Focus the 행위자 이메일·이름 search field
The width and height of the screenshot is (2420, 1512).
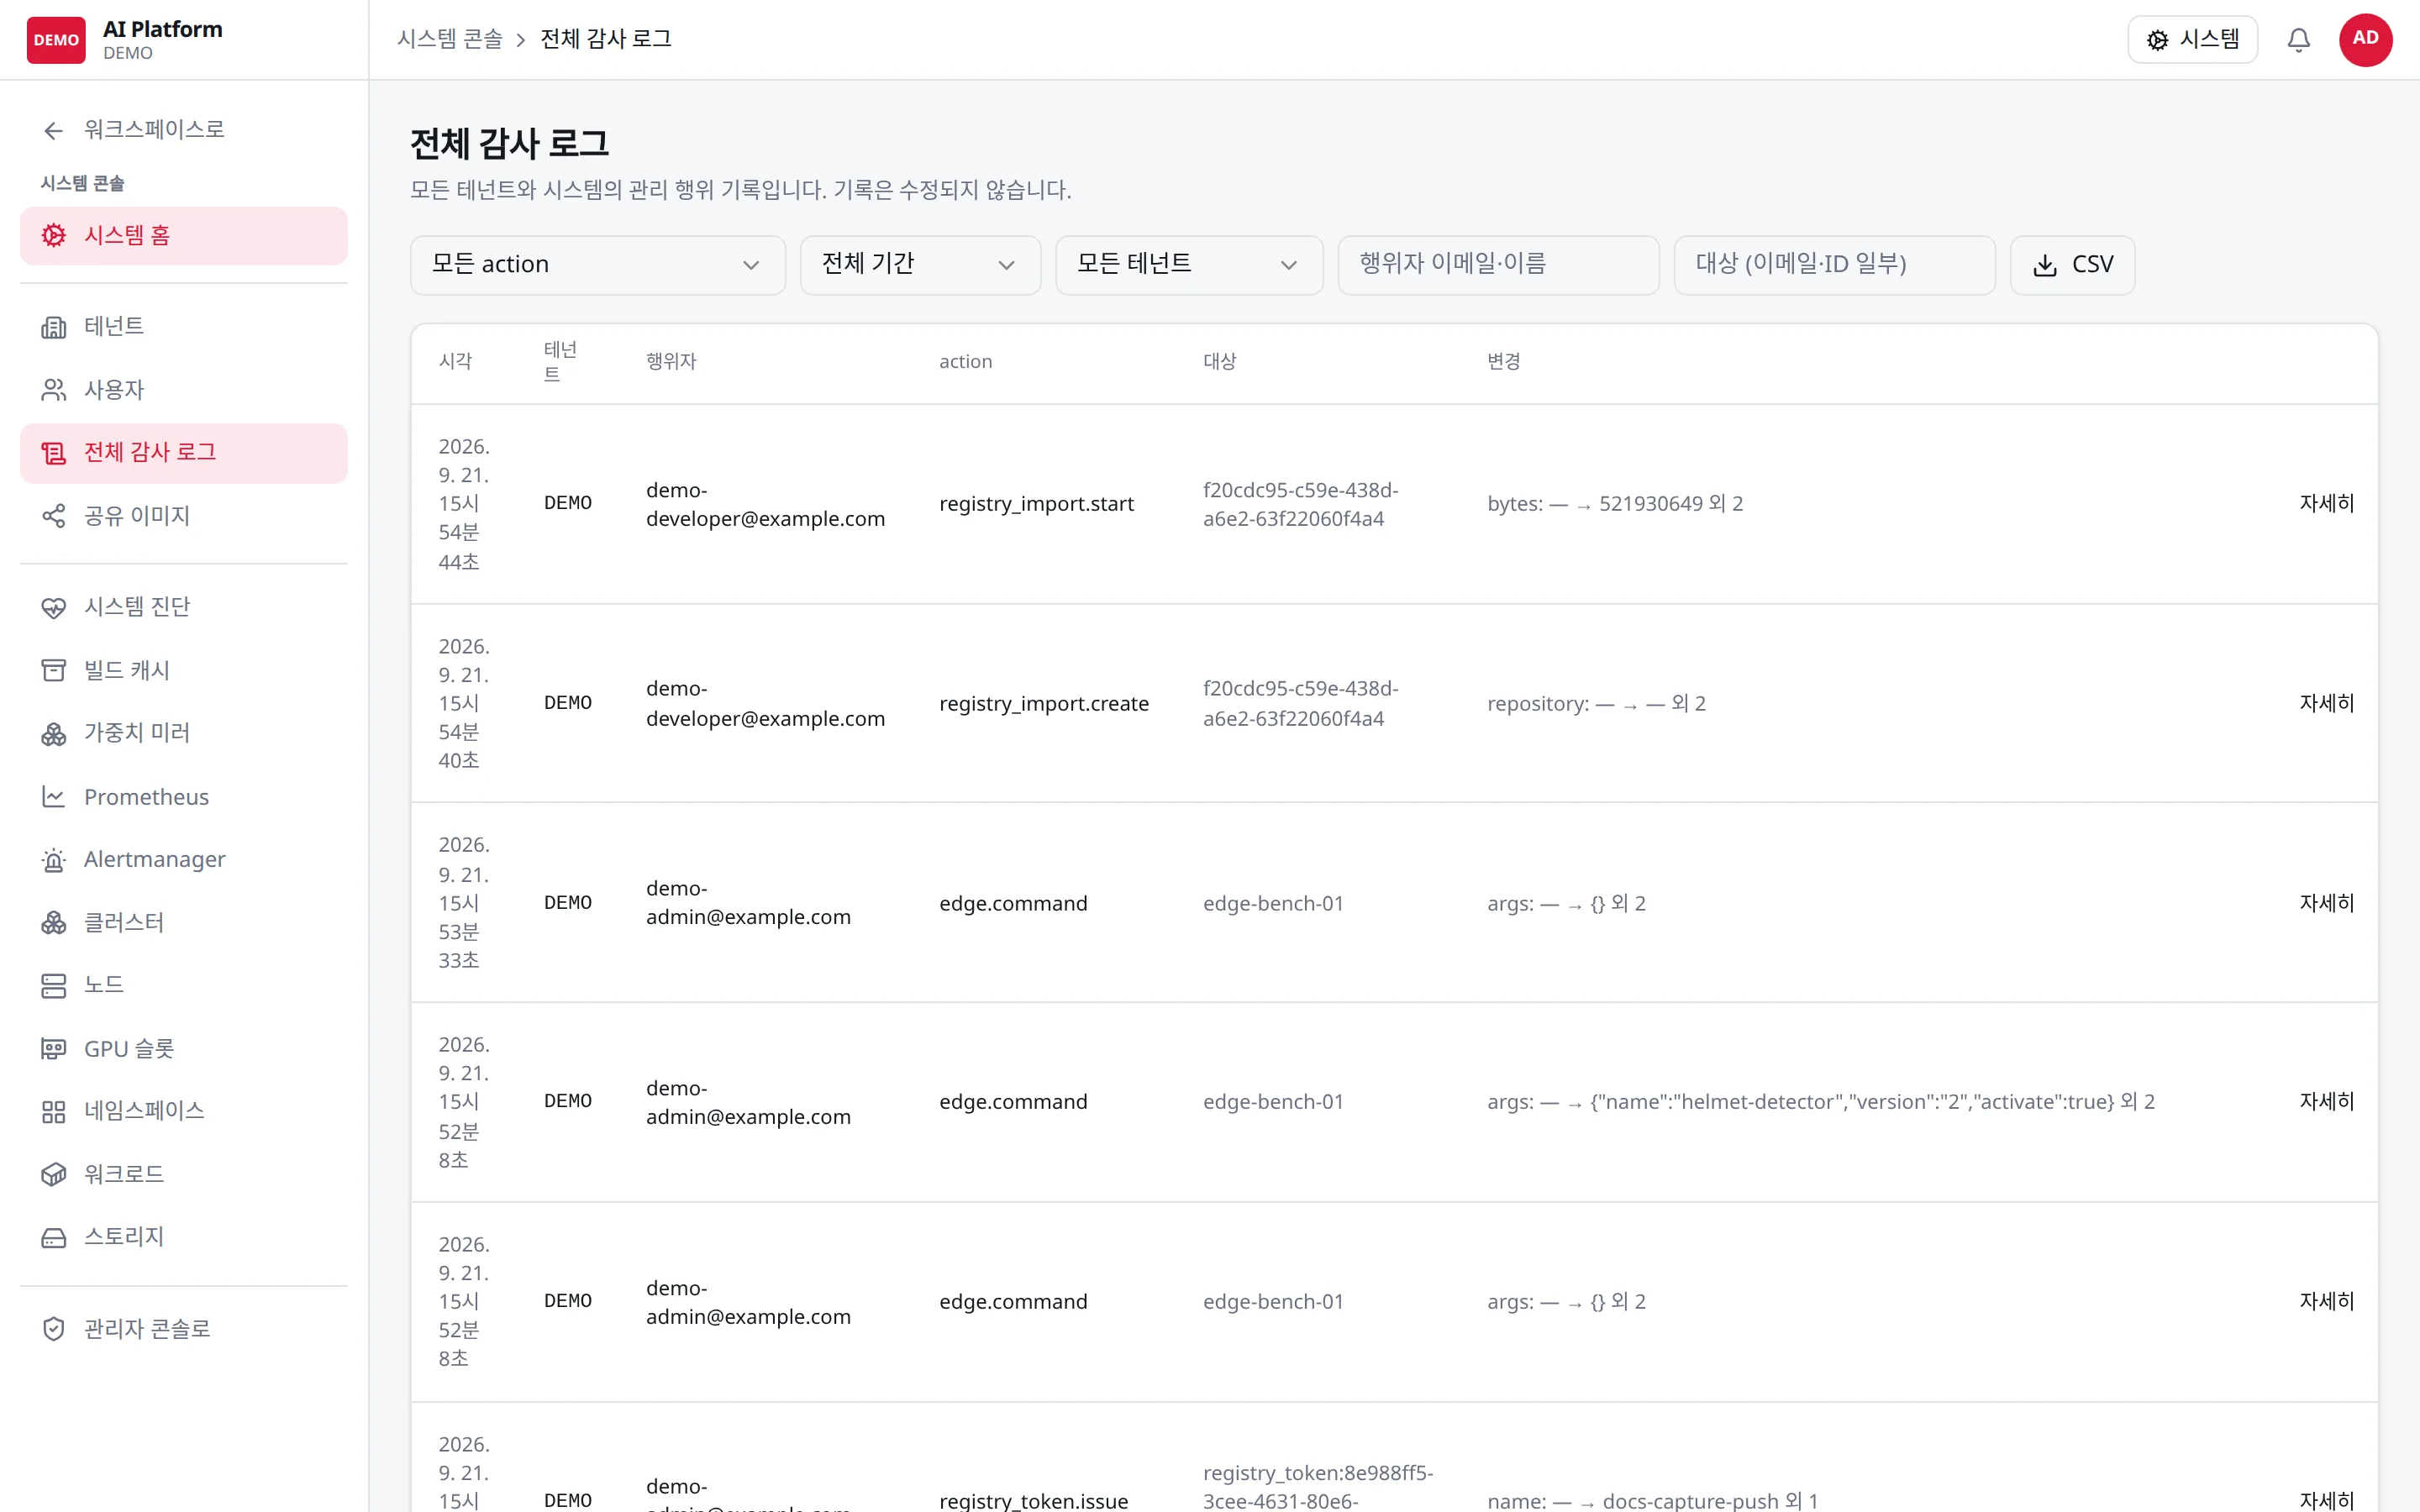coord(1498,265)
